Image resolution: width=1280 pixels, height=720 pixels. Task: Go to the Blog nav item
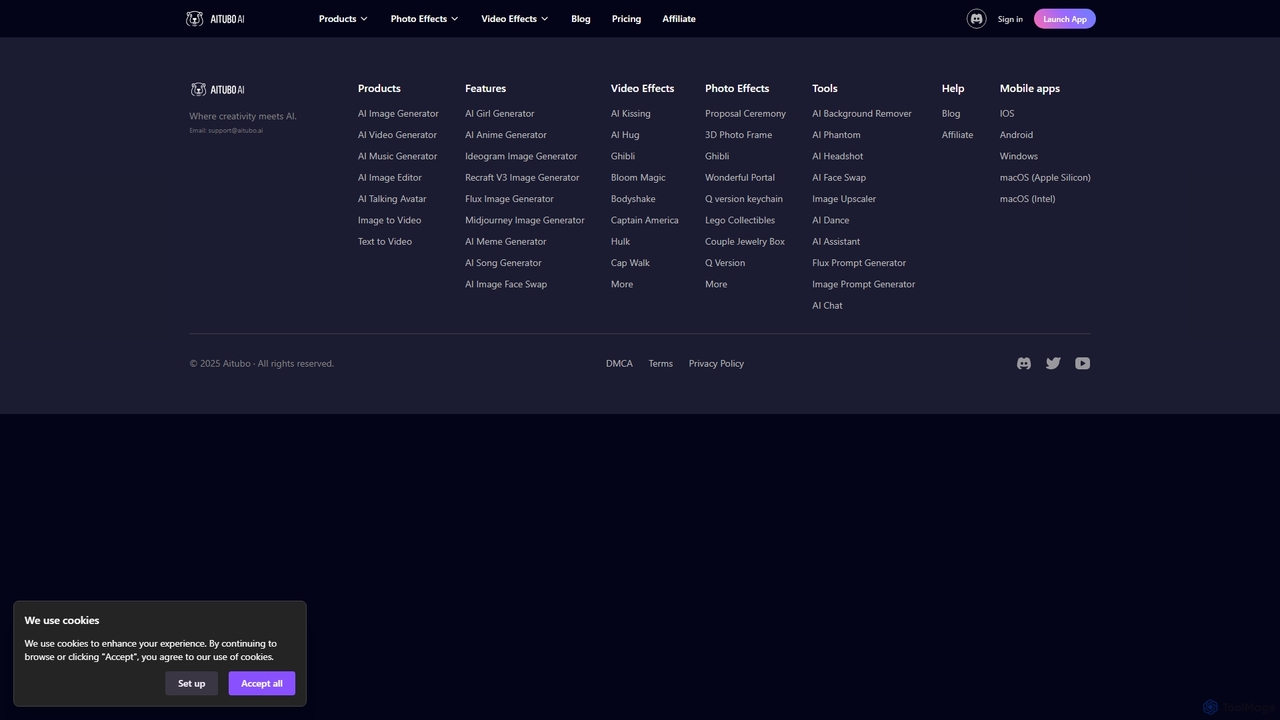tap(580, 19)
